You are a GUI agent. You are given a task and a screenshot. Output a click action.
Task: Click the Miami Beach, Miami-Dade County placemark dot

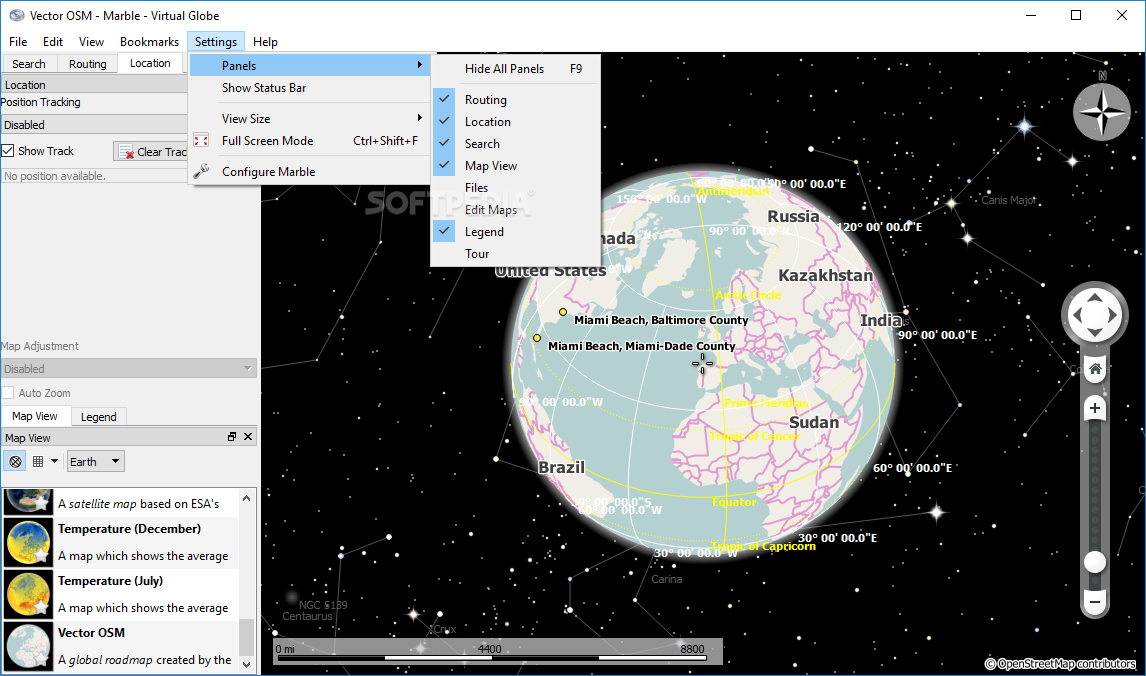(x=536, y=338)
